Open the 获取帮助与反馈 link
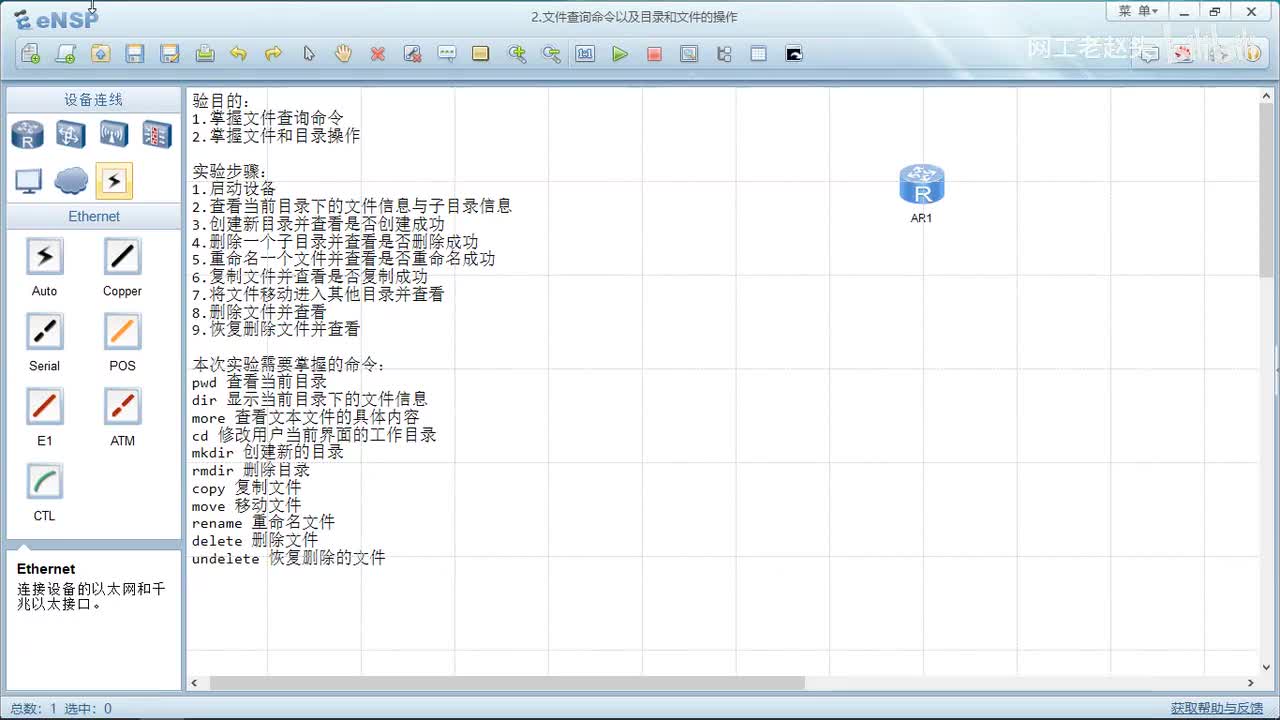Image resolution: width=1280 pixels, height=720 pixels. coord(1217,708)
